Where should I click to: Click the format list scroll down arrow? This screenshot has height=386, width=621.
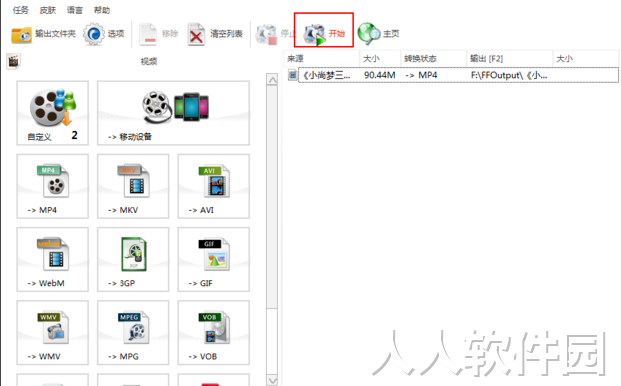(x=272, y=380)
